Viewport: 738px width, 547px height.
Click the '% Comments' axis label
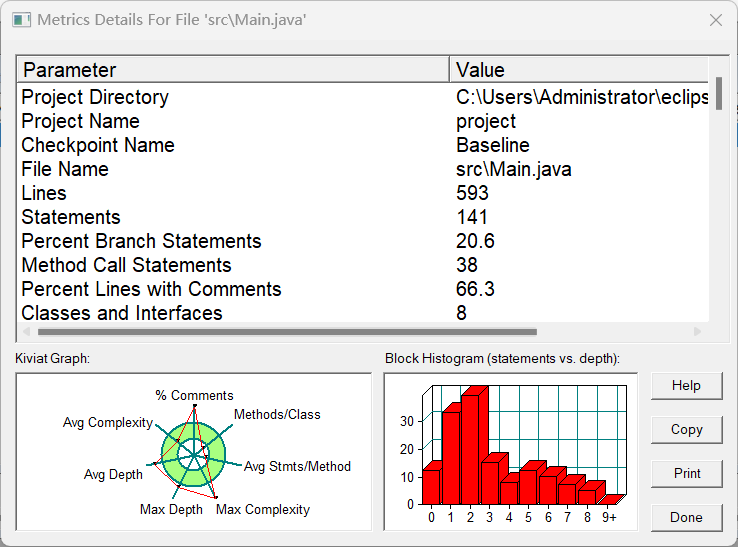coord(194,395)
